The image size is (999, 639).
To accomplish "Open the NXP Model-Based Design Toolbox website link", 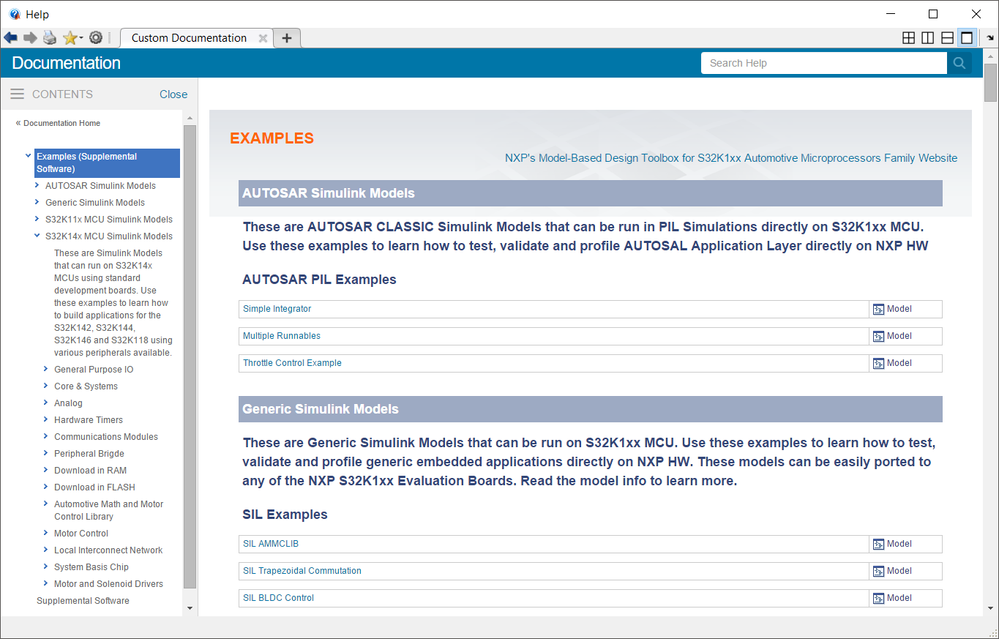I will point(731,158).
